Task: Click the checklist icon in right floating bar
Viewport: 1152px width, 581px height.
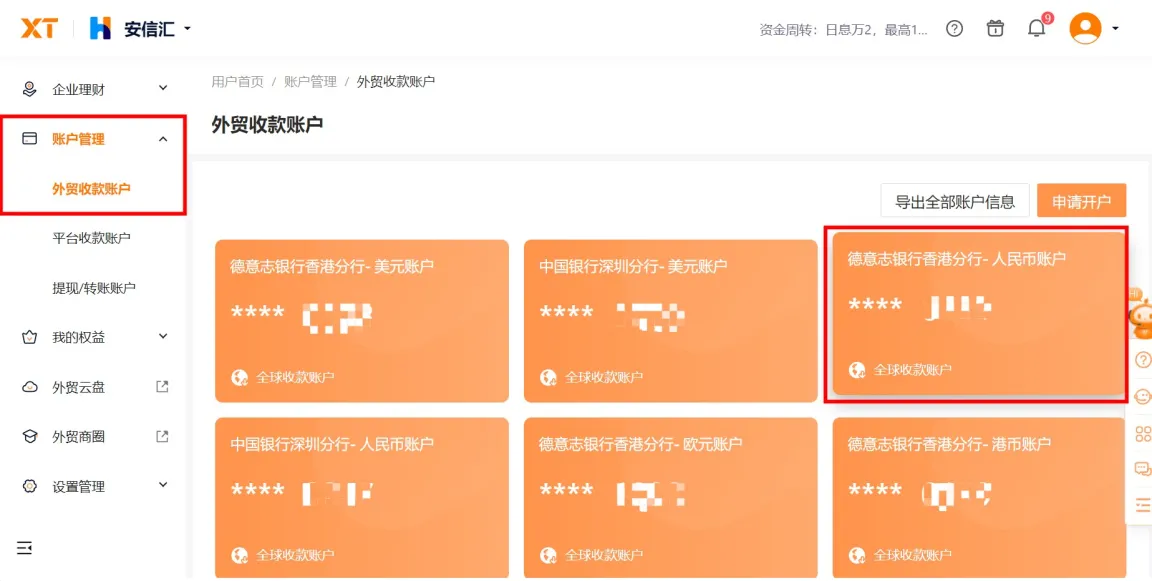Action: (x=1143, y=504)
